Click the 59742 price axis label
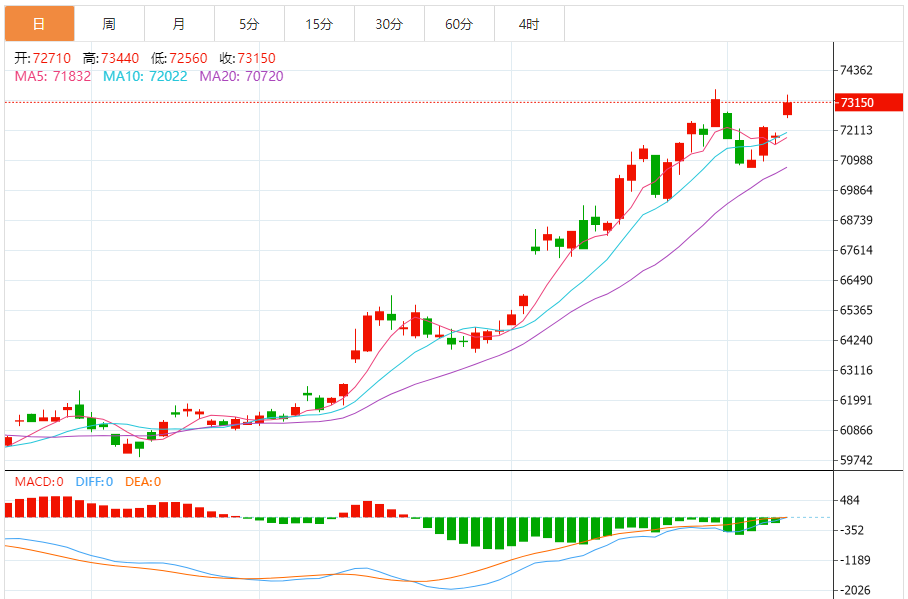 pos(856,461)
